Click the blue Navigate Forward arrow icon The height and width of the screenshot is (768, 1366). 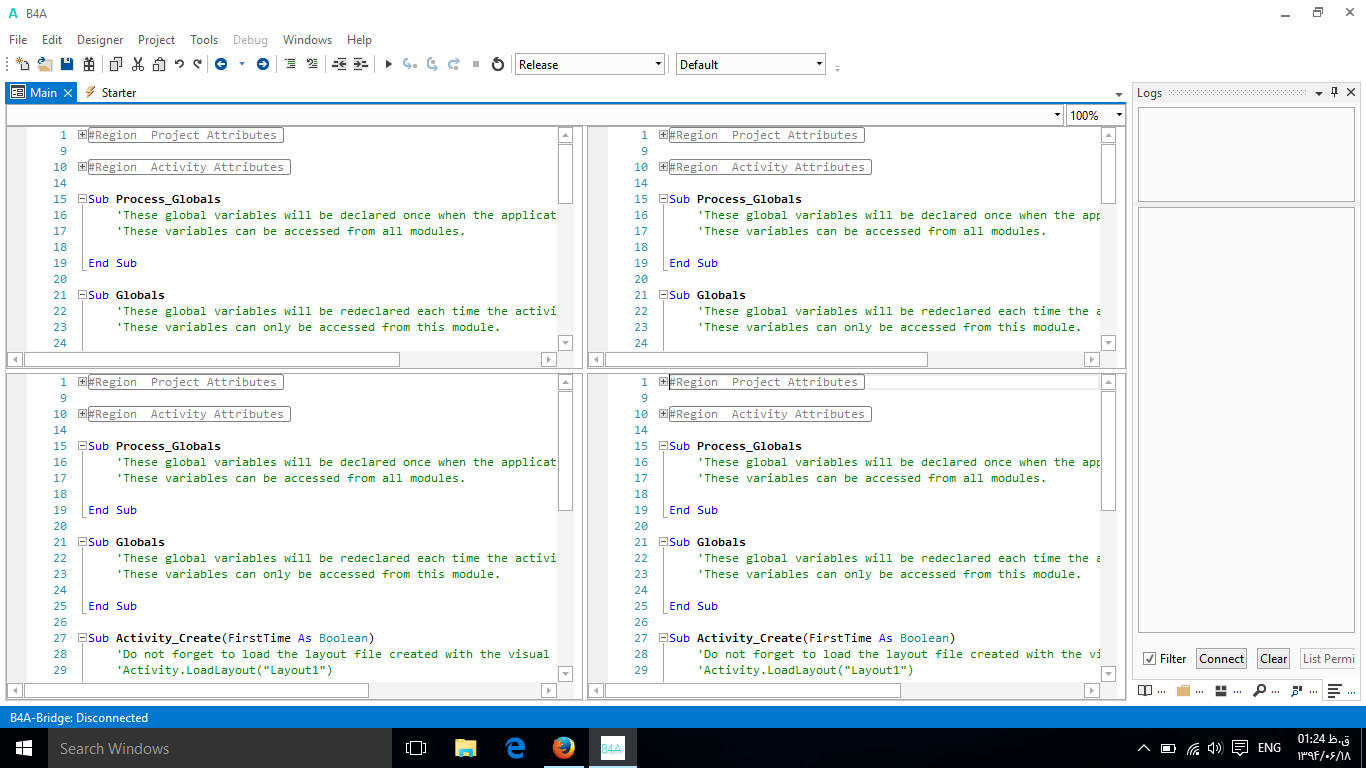pyautogui.click(x=262, y=63)
